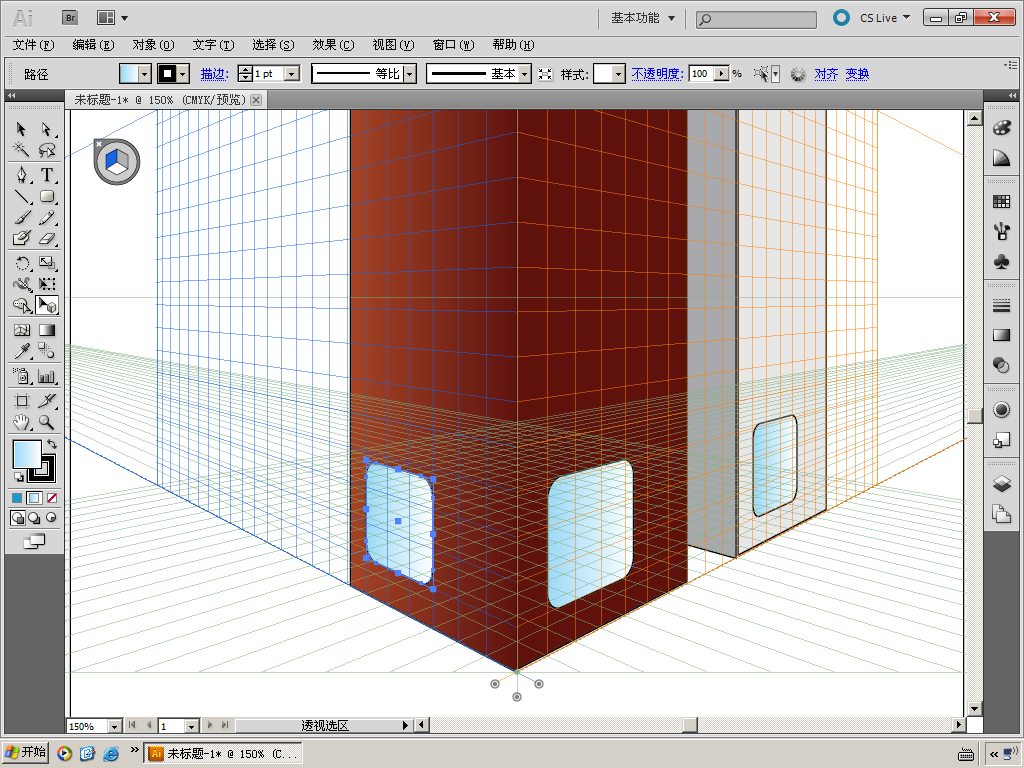This screenshot has width=1024, height=768.
Task: Open the 效果 (Effect) menu
Action: [x=333, y=45]
